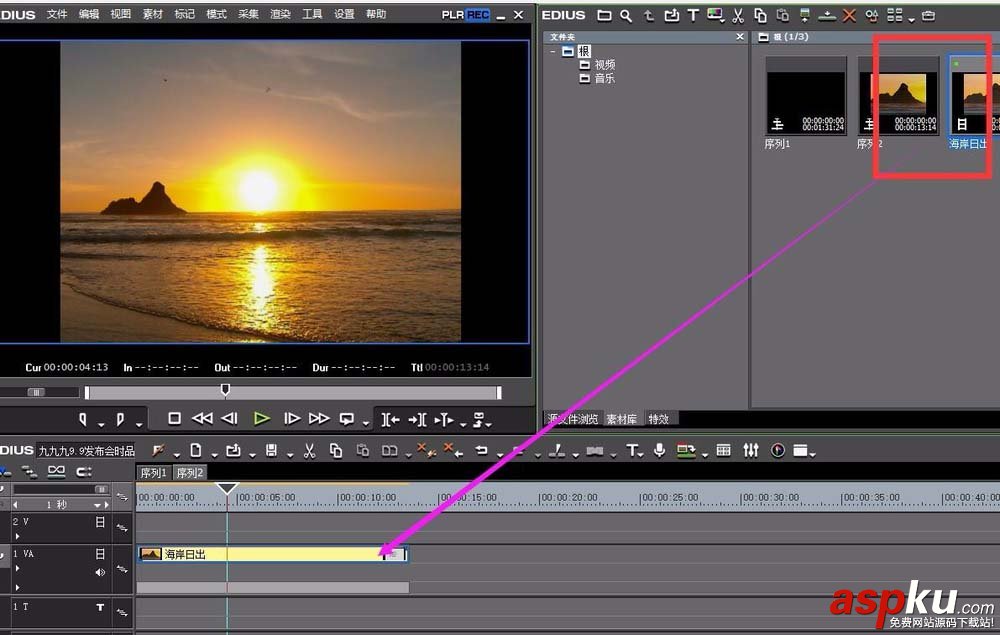Jump to previous edit point
1000x635 pixels.
pyautogui.click(x=390, y=419)
